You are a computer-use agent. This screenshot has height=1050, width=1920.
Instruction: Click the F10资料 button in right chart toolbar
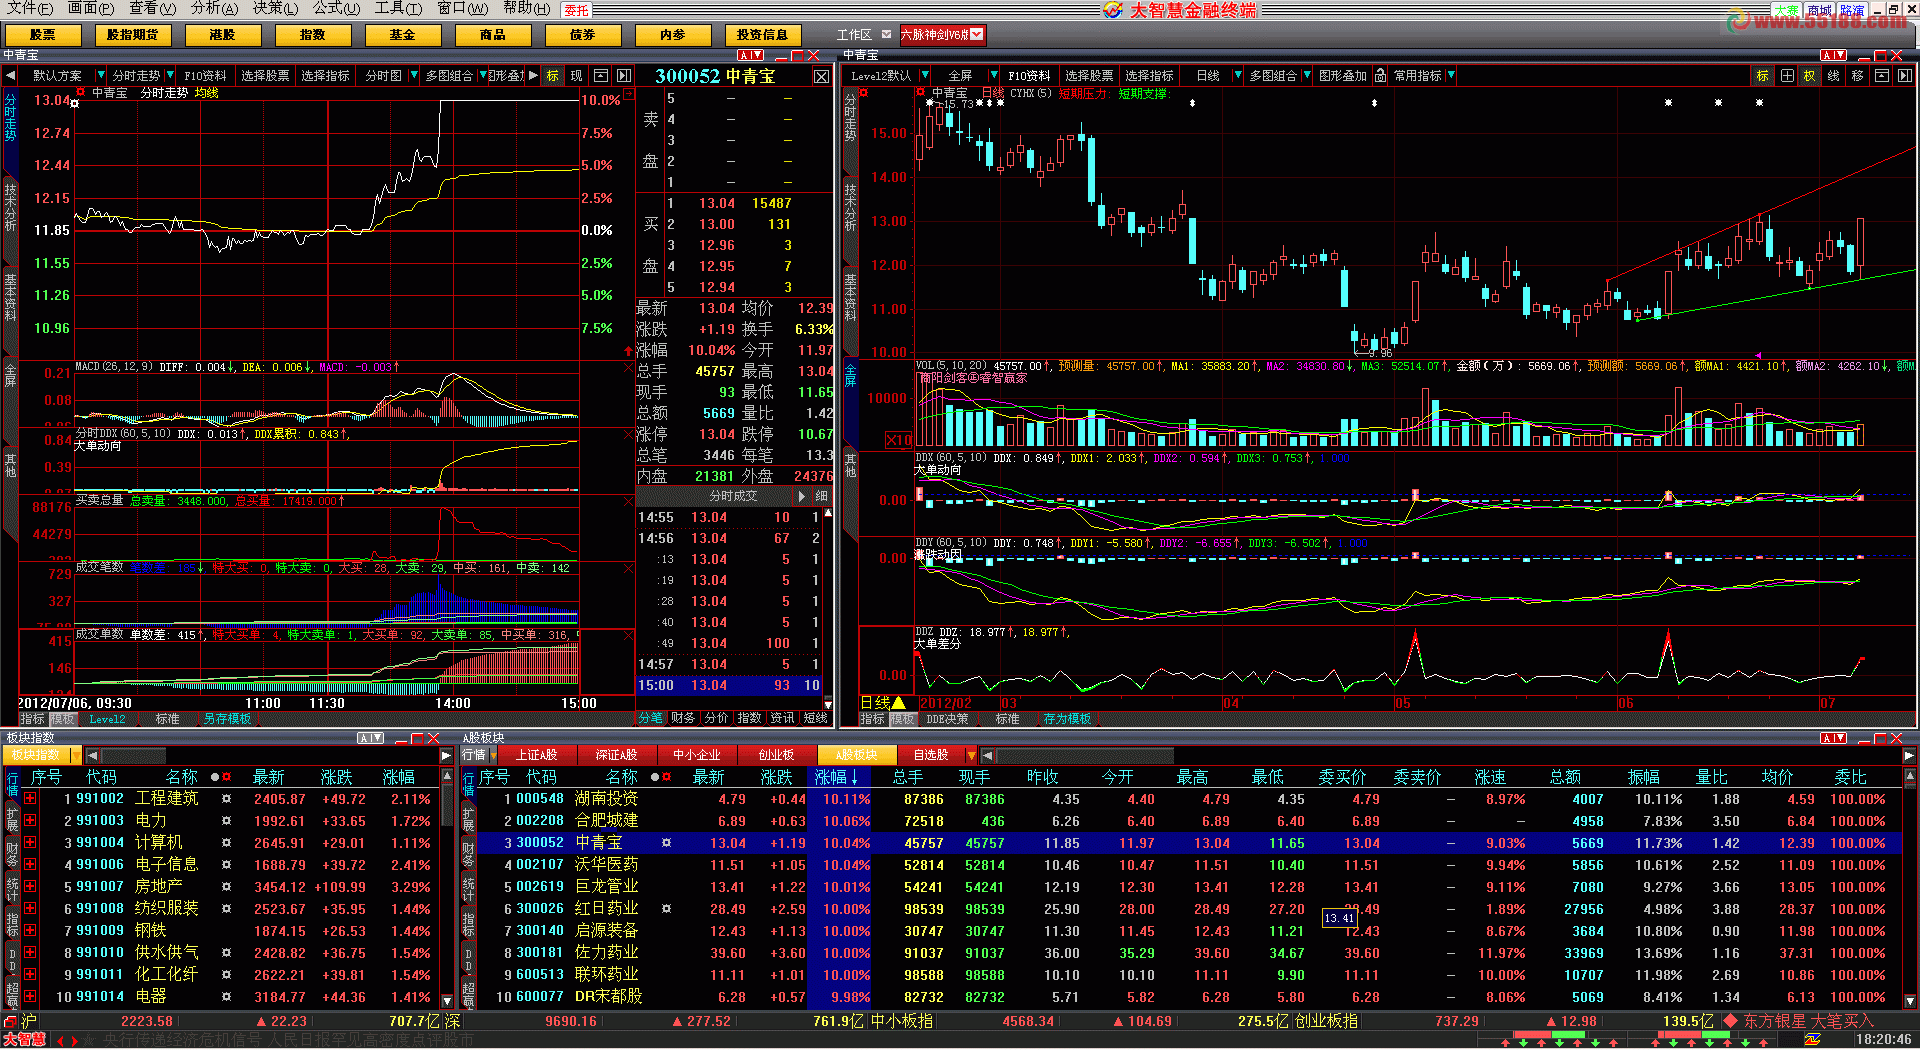[1029, 76]
